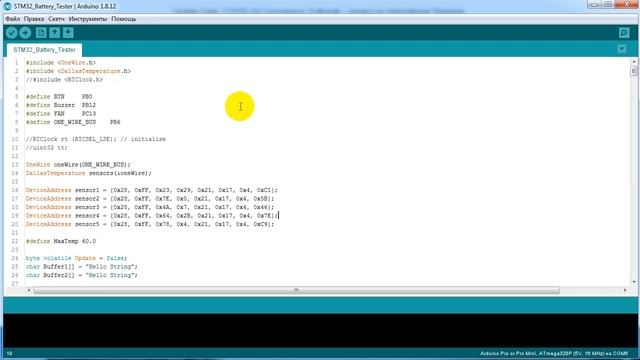
Task: Click the Upload sketch arrow button
Action: point(25,33)
